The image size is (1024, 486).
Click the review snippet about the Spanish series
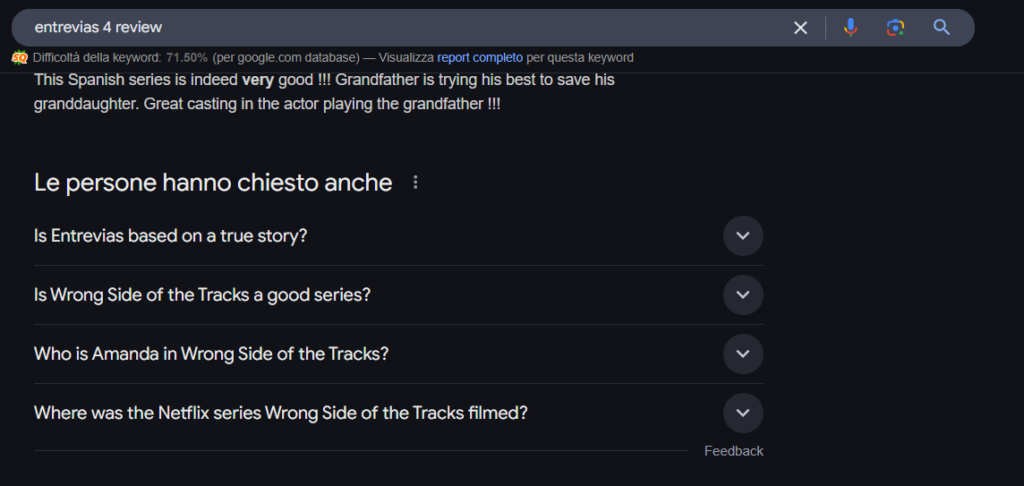(324, 92)
